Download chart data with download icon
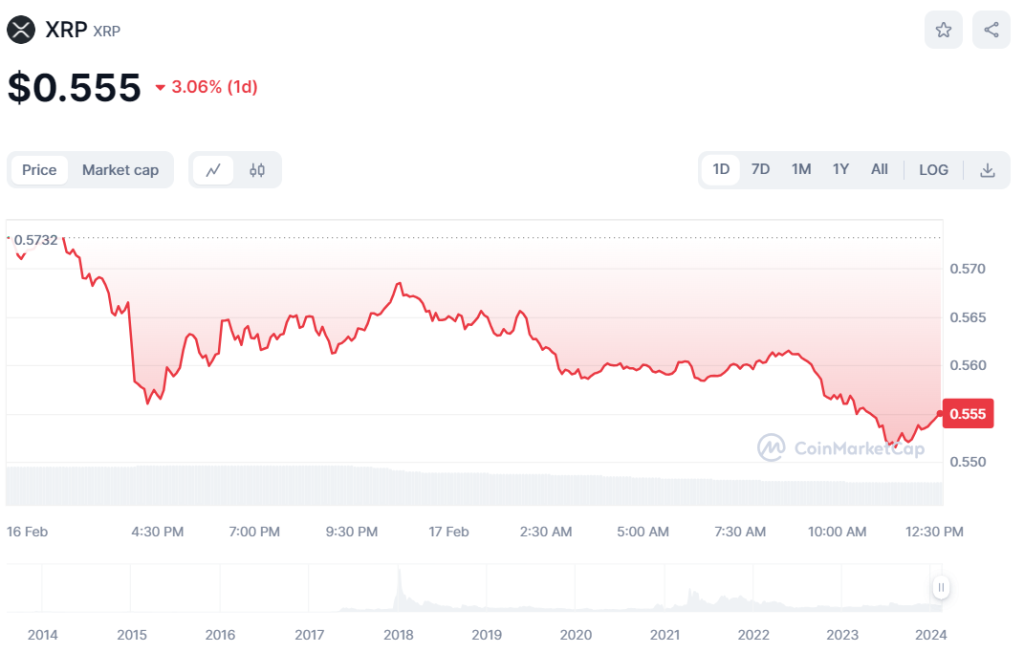 pos(987,170)
